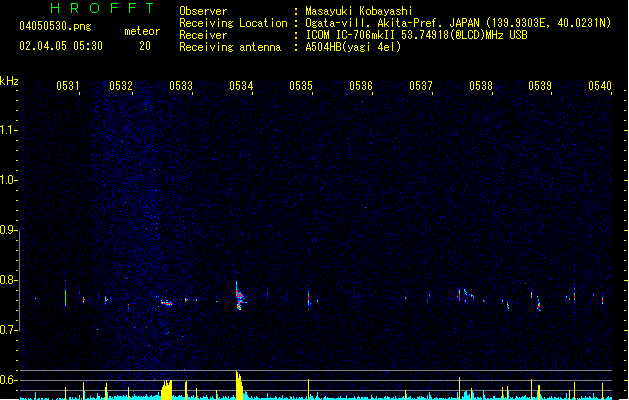This screenshot has width=629, height=400.
Task: Select the ICOM IC-706mkII receiver value
Action: (416, 35)
